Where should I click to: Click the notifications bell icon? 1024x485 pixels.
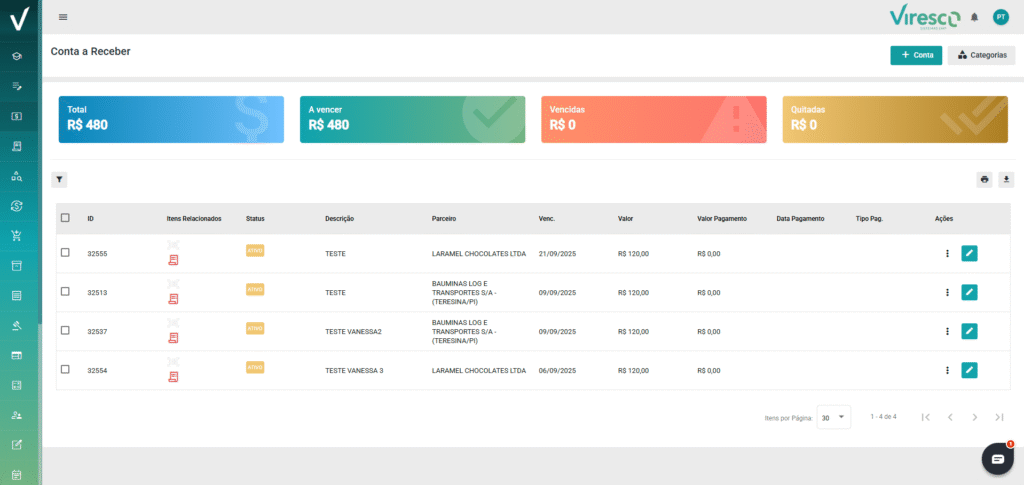click(974, 17)
